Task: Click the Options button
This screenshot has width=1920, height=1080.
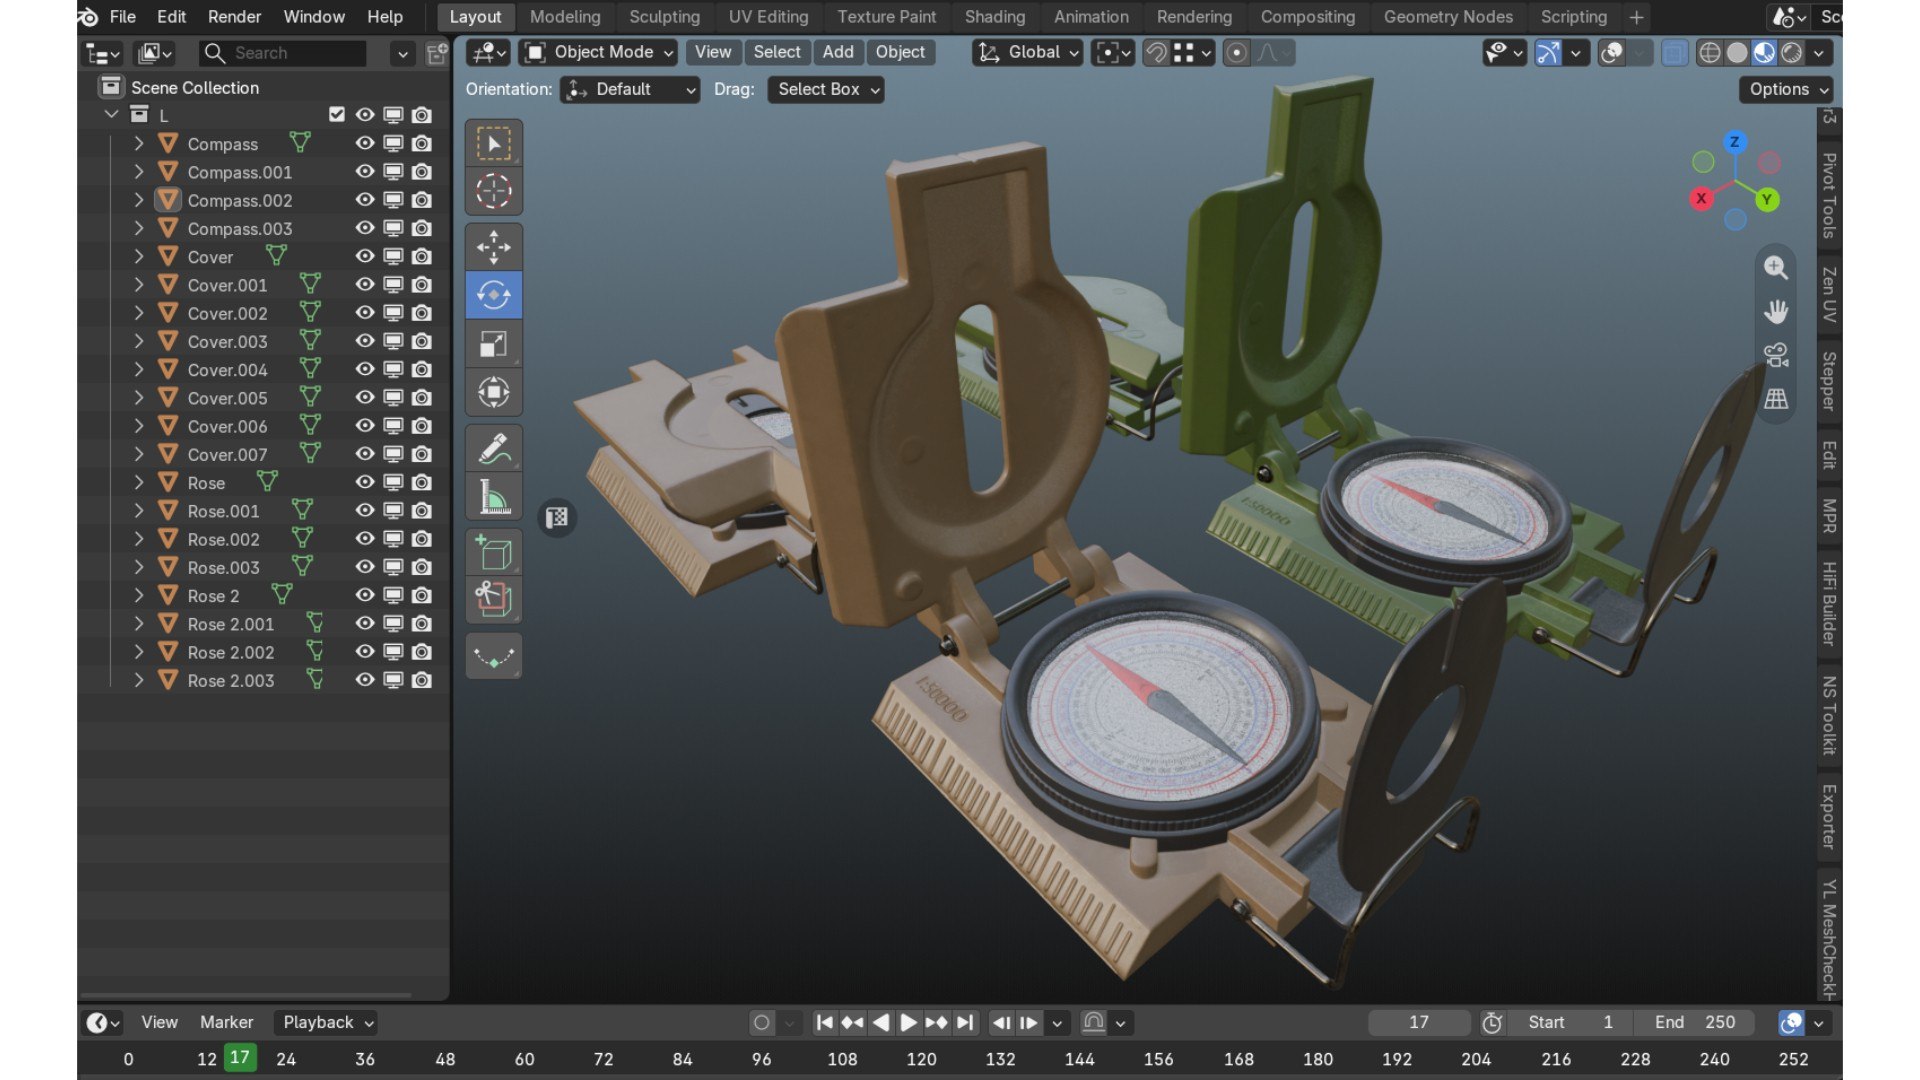Action: pos(1786,90)
